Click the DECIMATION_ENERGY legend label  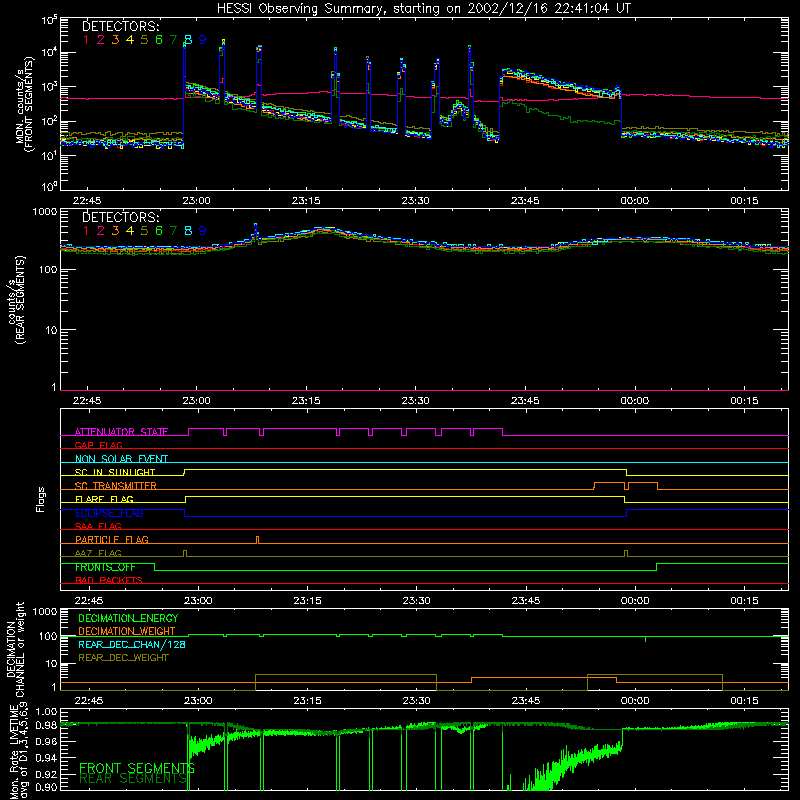pyautogui.click(x=128, y=618)
